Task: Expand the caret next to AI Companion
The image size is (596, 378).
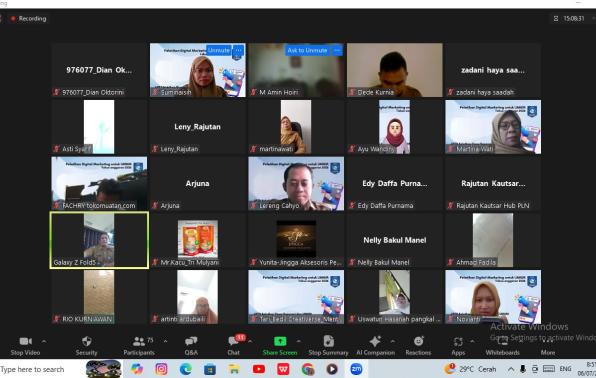Action: coord(392,341)
